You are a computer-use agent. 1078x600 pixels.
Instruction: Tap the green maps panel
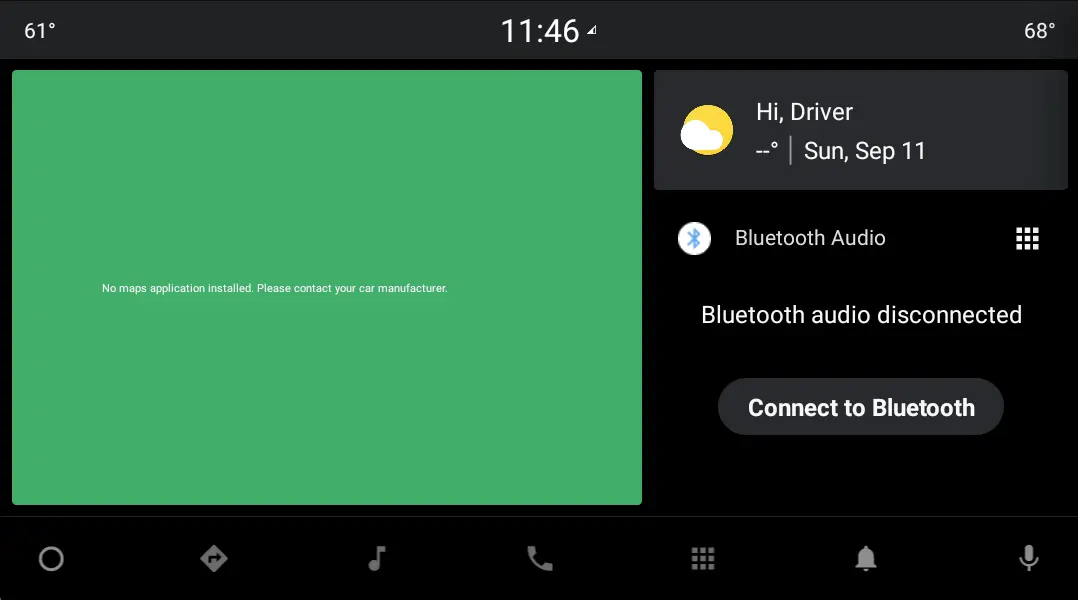(x=327, y=400)
